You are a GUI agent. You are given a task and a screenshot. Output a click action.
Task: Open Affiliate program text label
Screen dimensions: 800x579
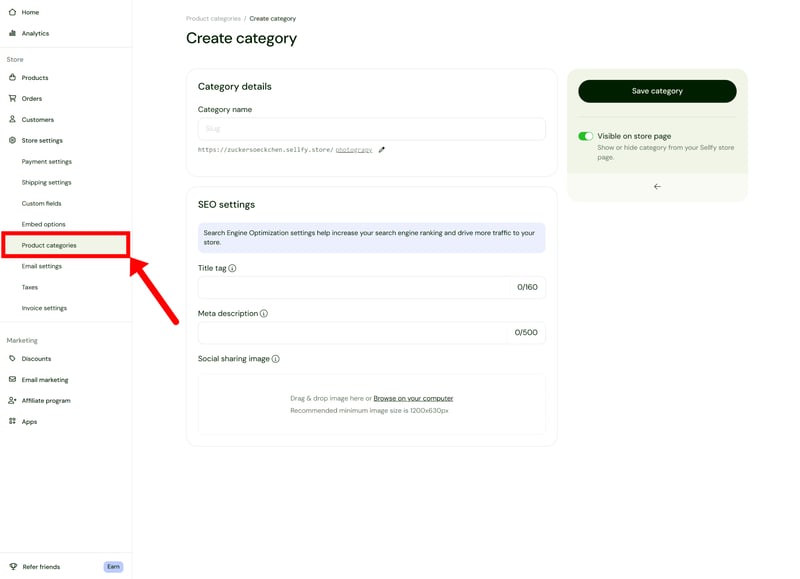(46, 400)
